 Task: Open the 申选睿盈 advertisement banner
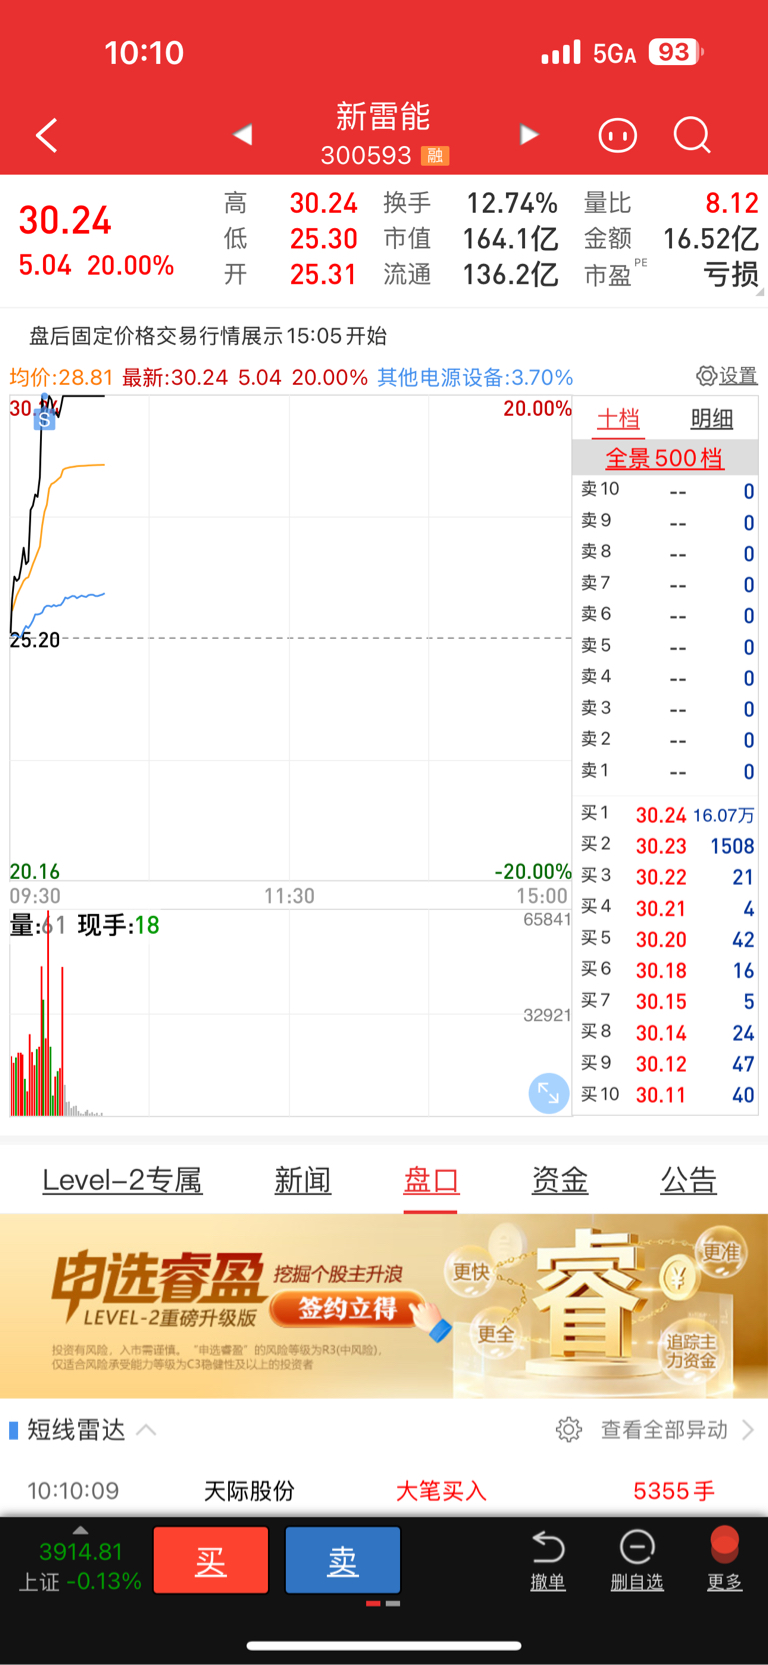coord(384,1306)
